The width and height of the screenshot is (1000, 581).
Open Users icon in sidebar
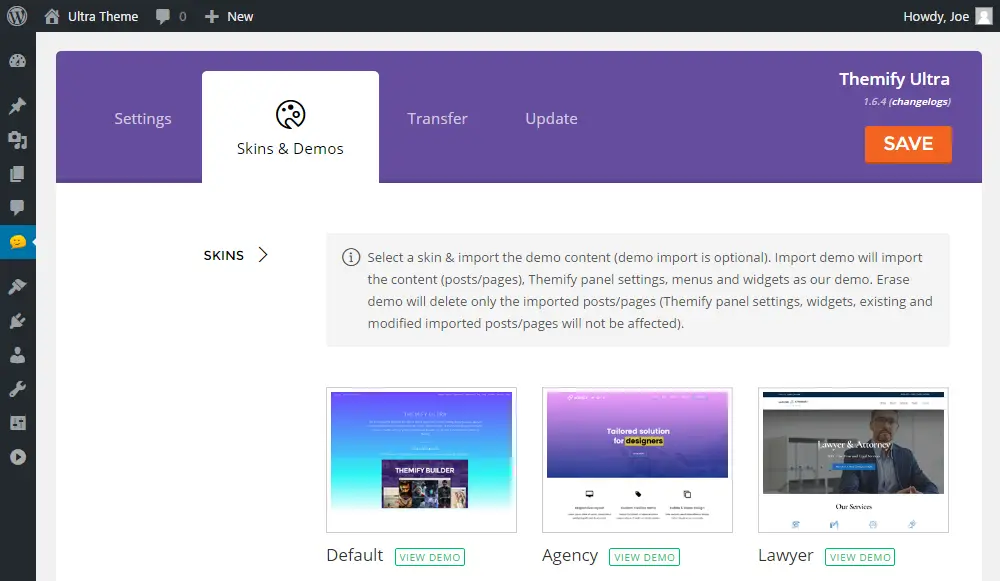point(17,355)
